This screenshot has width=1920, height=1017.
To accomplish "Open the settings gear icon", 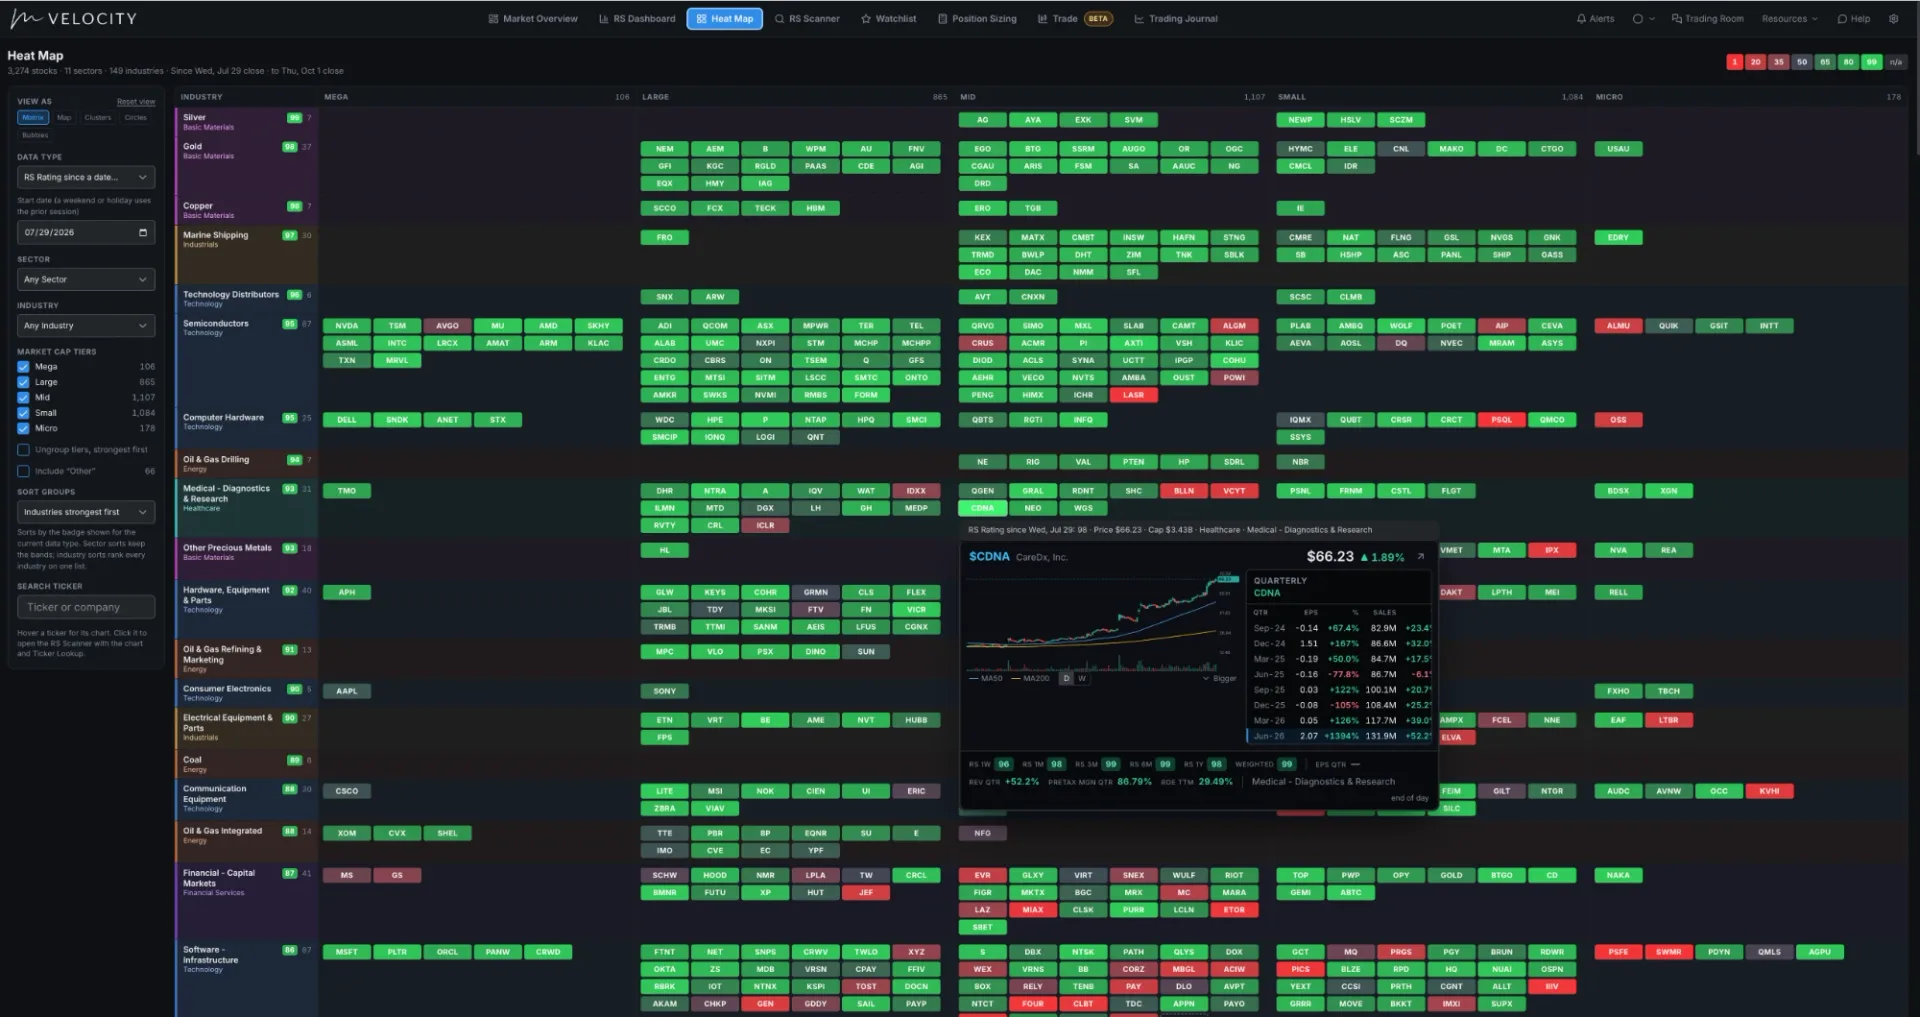I will (1893, 19).
